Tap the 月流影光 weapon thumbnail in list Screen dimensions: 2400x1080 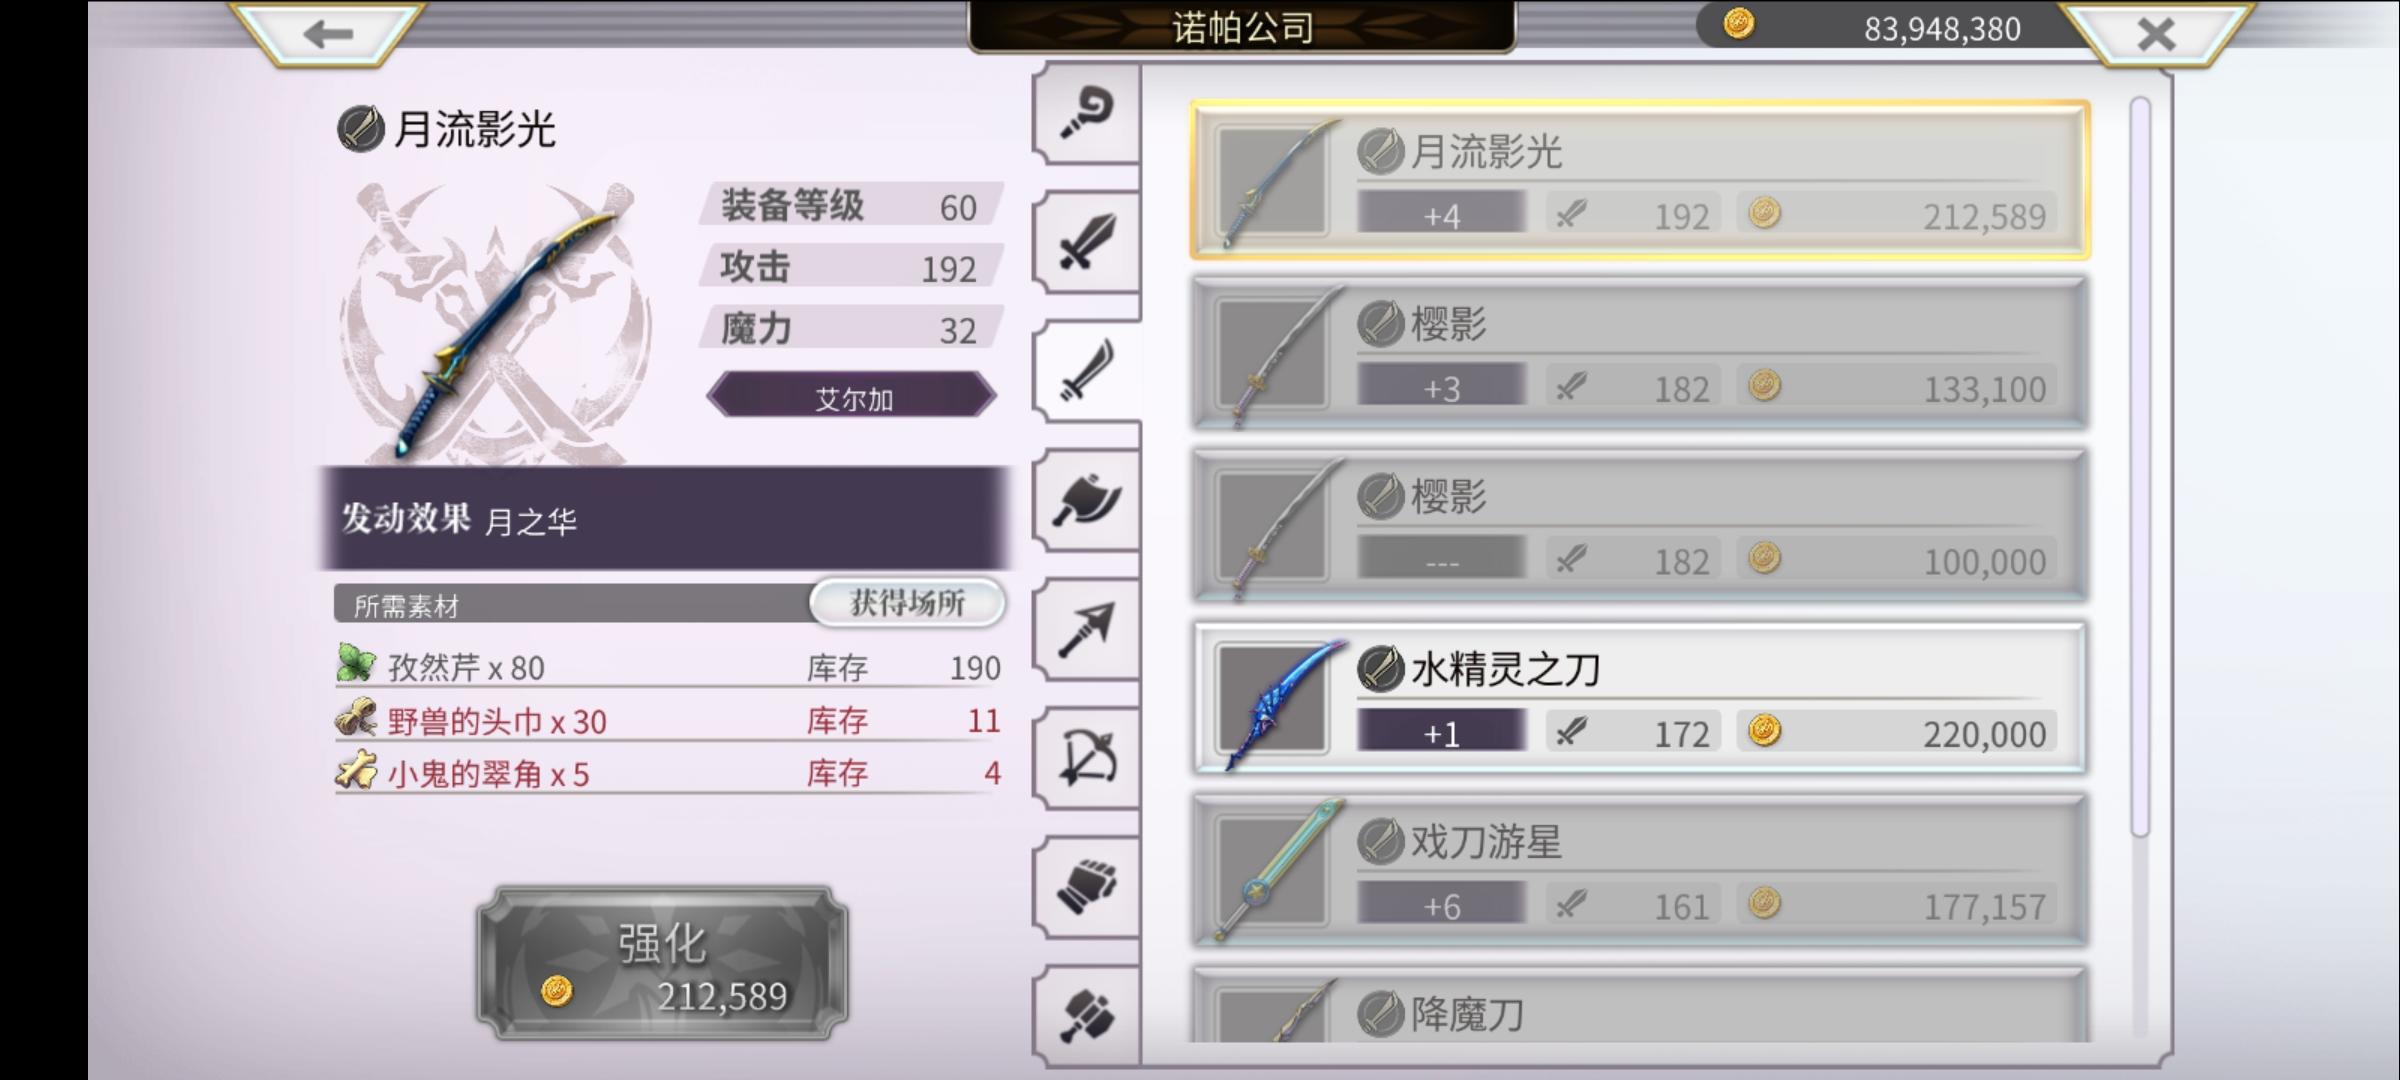point(1274,182)
